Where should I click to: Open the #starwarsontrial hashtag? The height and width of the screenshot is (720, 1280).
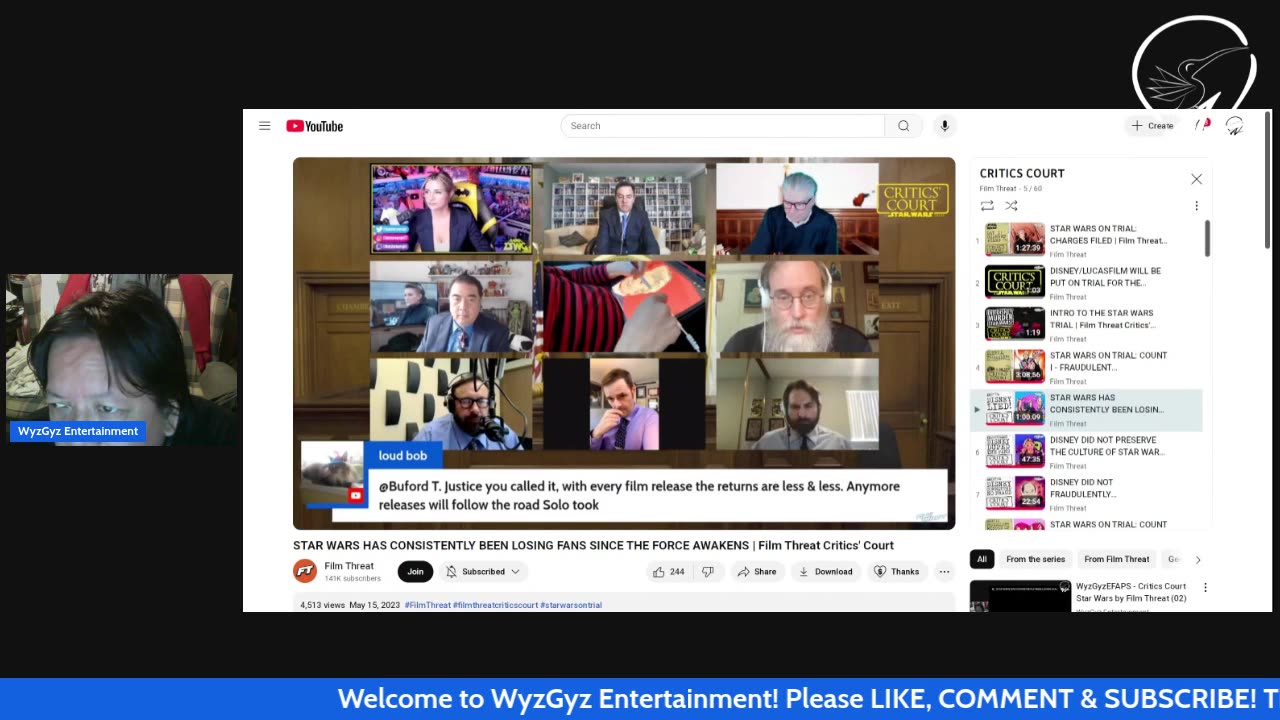pyautogui.click(x=571, y=605)
